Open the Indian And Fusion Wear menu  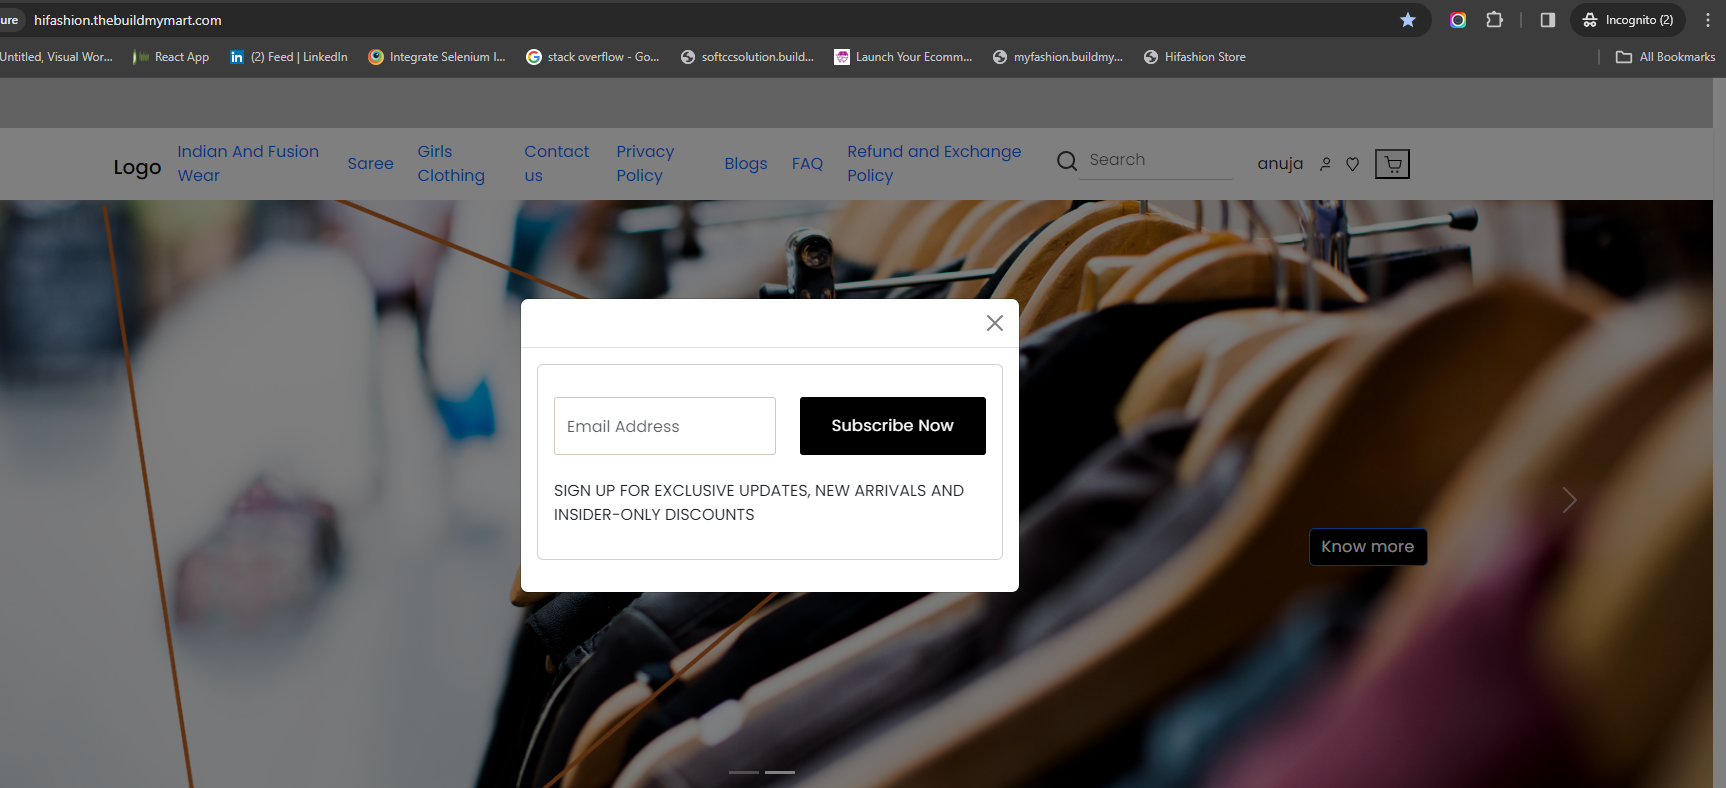248,163
